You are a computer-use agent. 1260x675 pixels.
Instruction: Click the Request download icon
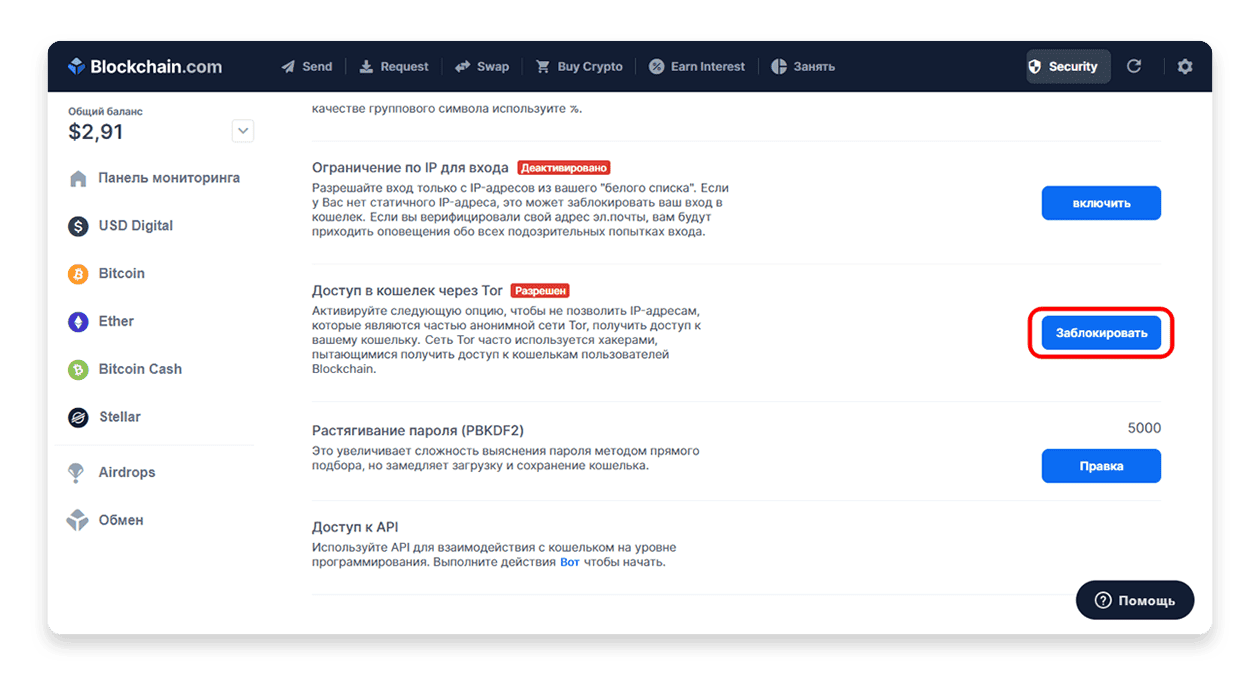366,67
